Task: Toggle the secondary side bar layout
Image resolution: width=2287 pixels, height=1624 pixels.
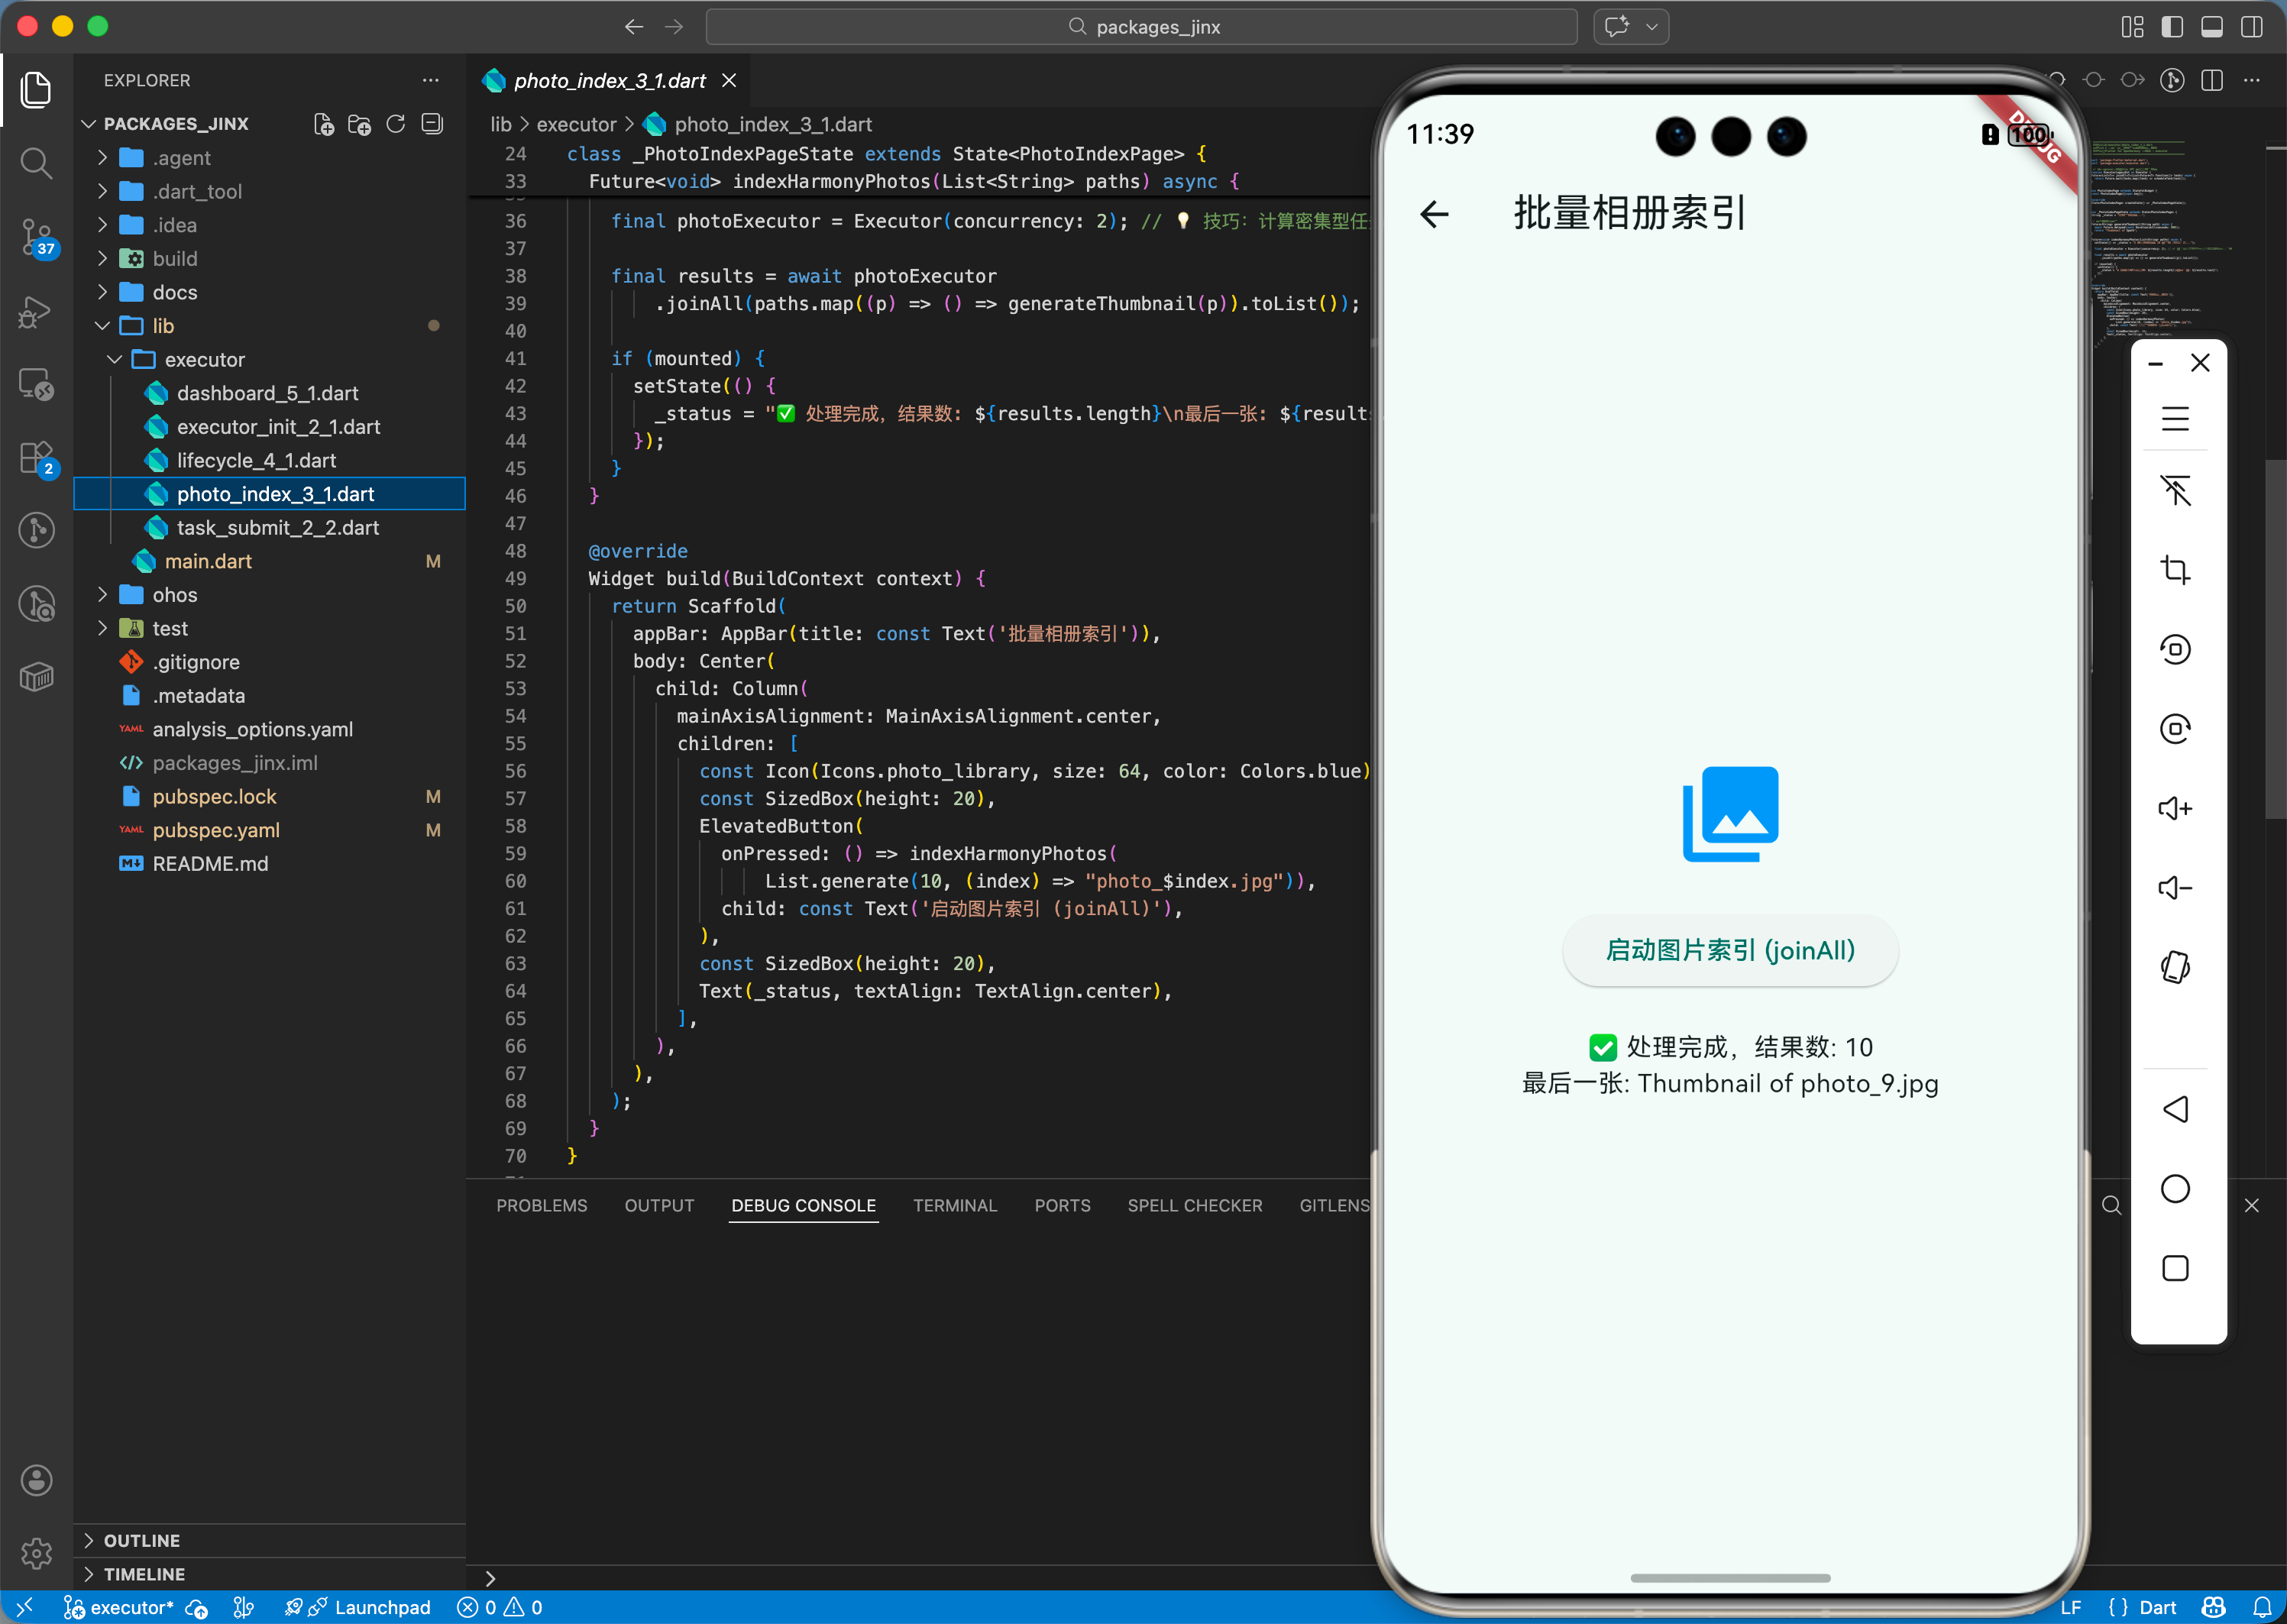Action: [2252, 27]
